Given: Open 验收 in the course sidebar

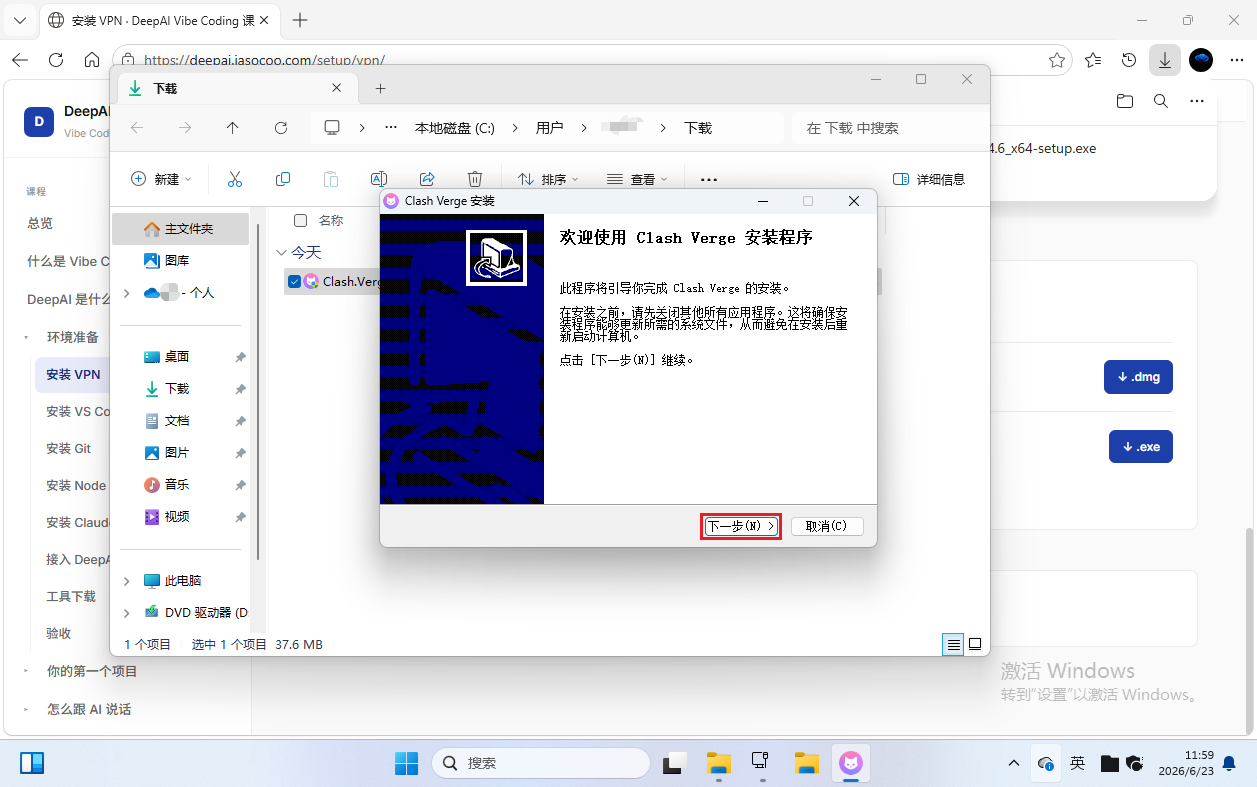Looking at the screenshot, I should click(59, 633).
